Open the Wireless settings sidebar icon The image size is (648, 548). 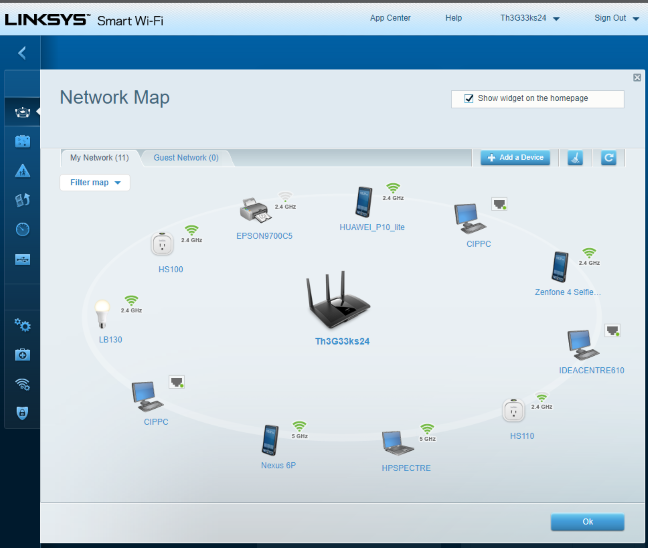22,384
